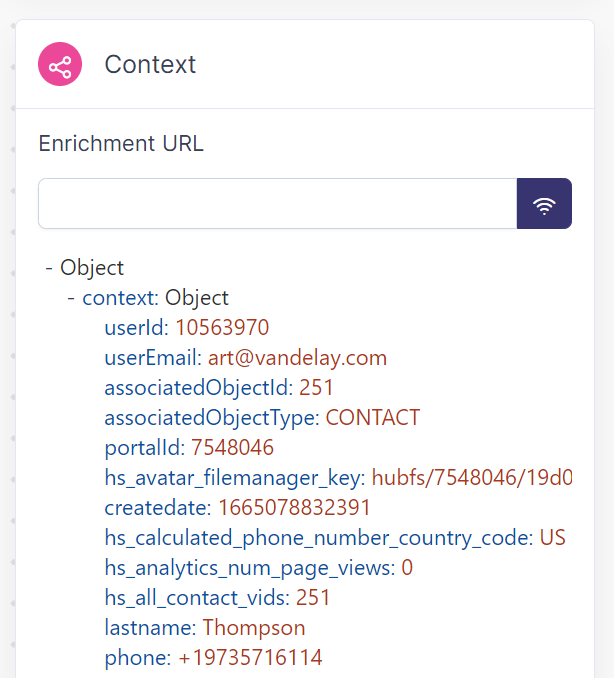
Task: Click the hs_calculated_phone_number_country_code key
Action: (x=318, y=538)
